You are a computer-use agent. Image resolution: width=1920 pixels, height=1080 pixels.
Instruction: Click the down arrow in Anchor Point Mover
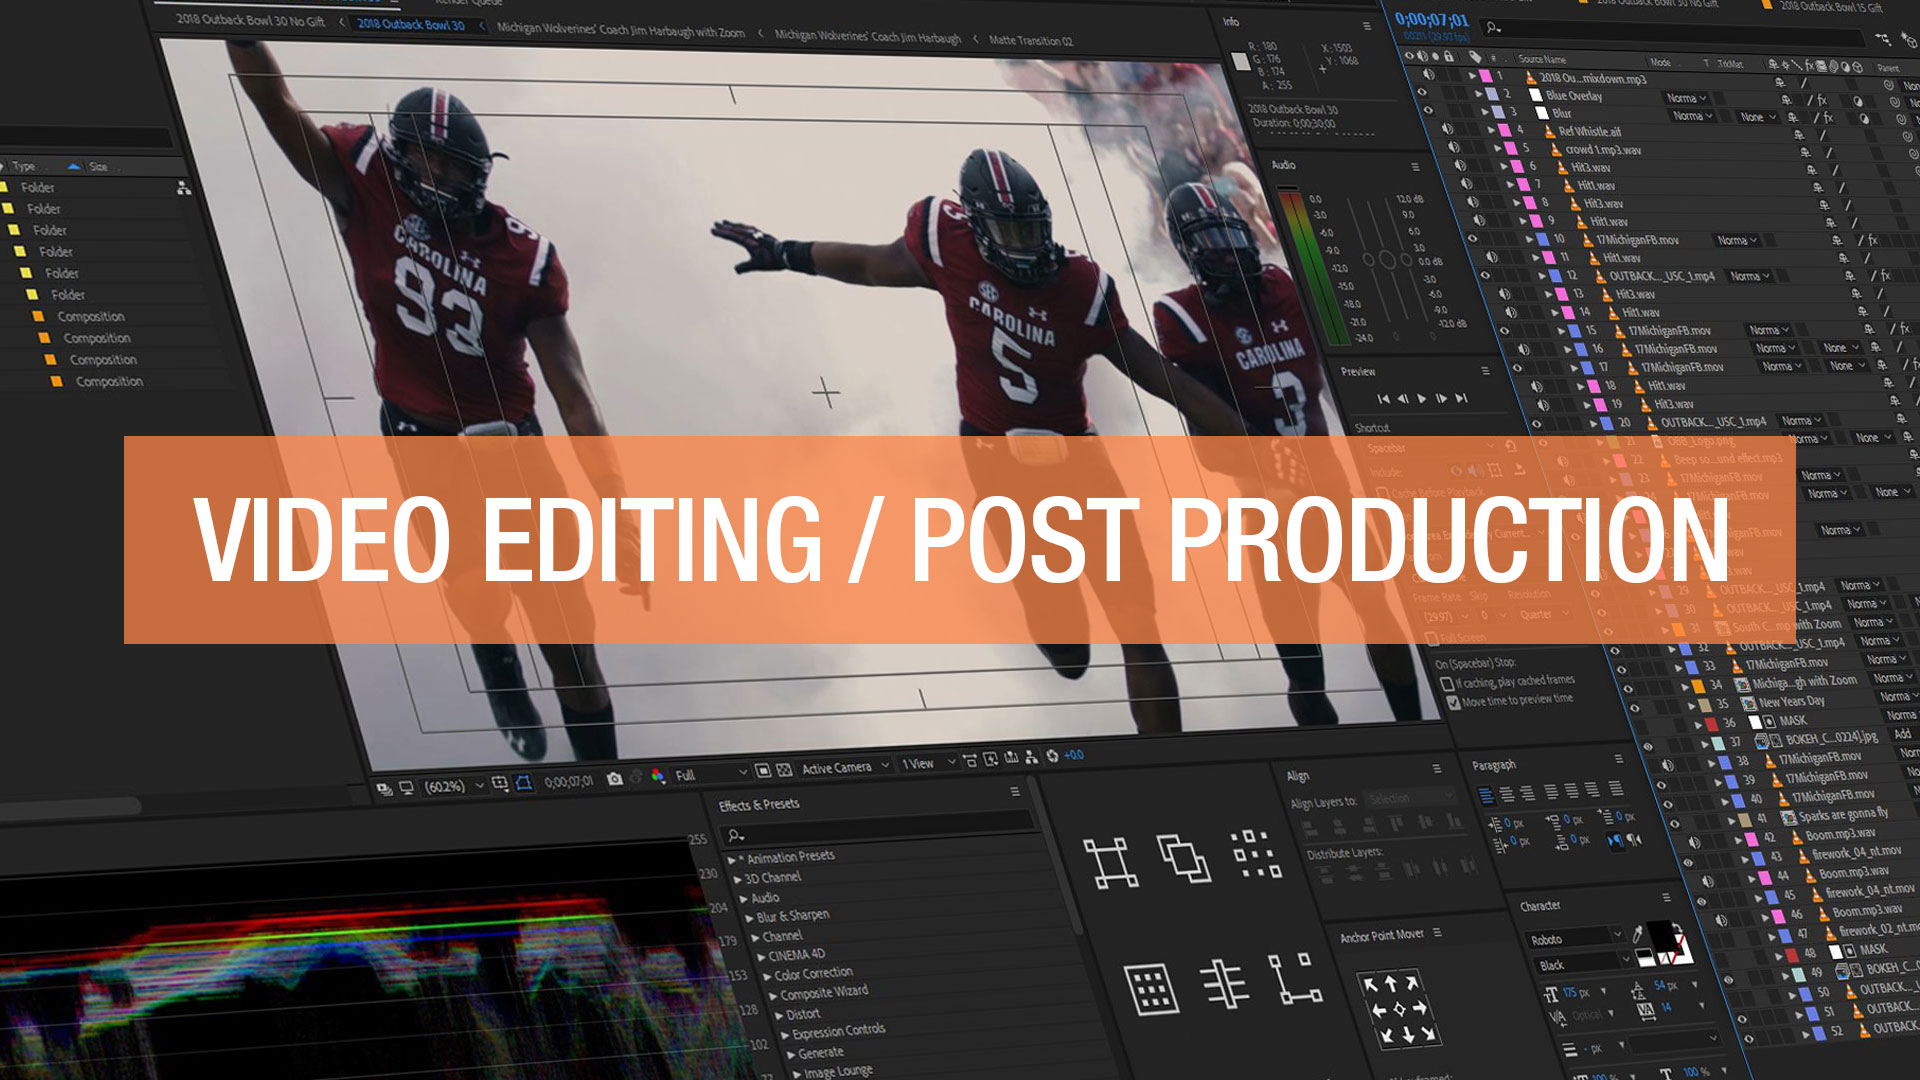pyautogui.click(x=1407, y=1035)
